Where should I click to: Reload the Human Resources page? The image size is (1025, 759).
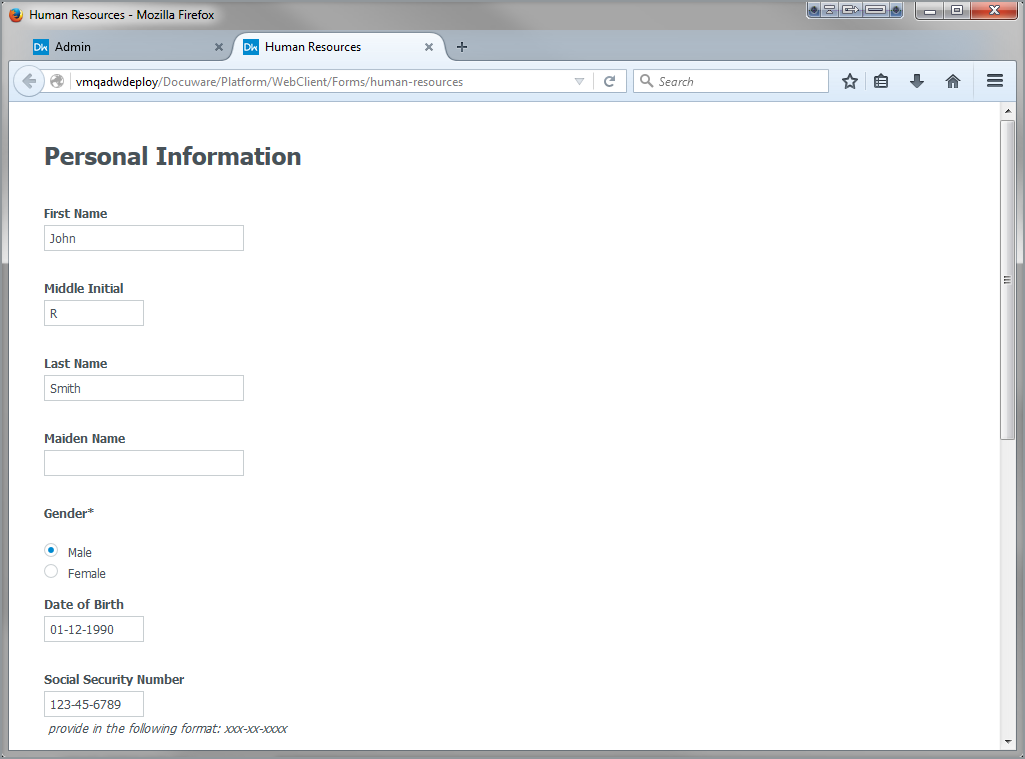pos(610,81)
